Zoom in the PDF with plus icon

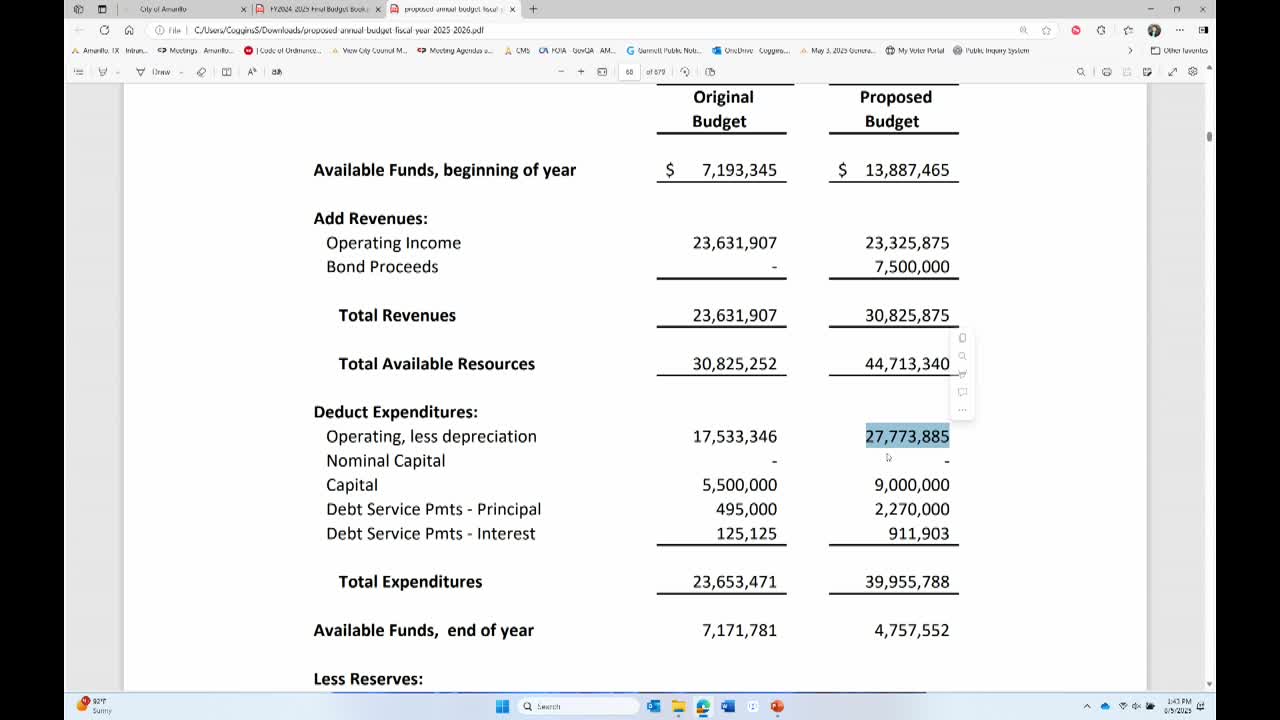(x=581, y=72)
